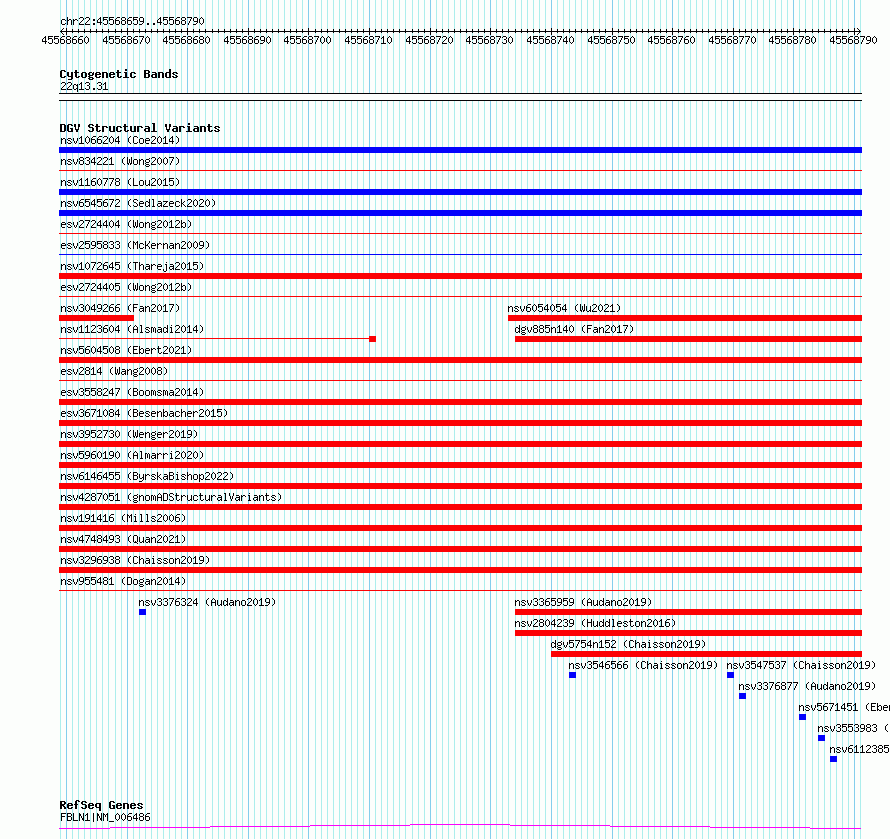
Task: Open the nsv5960190 (Almarri2020) label
Action: pos(132,455)
